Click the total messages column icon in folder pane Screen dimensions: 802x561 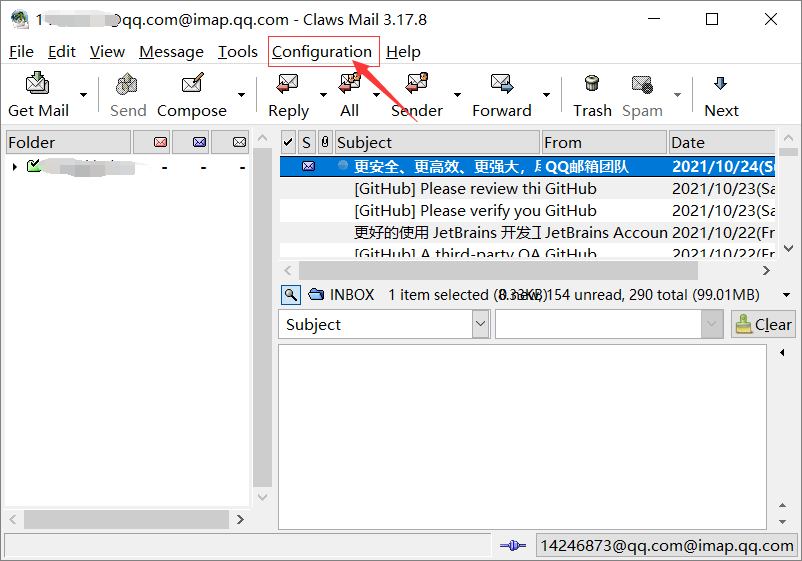tap(239, 142)
